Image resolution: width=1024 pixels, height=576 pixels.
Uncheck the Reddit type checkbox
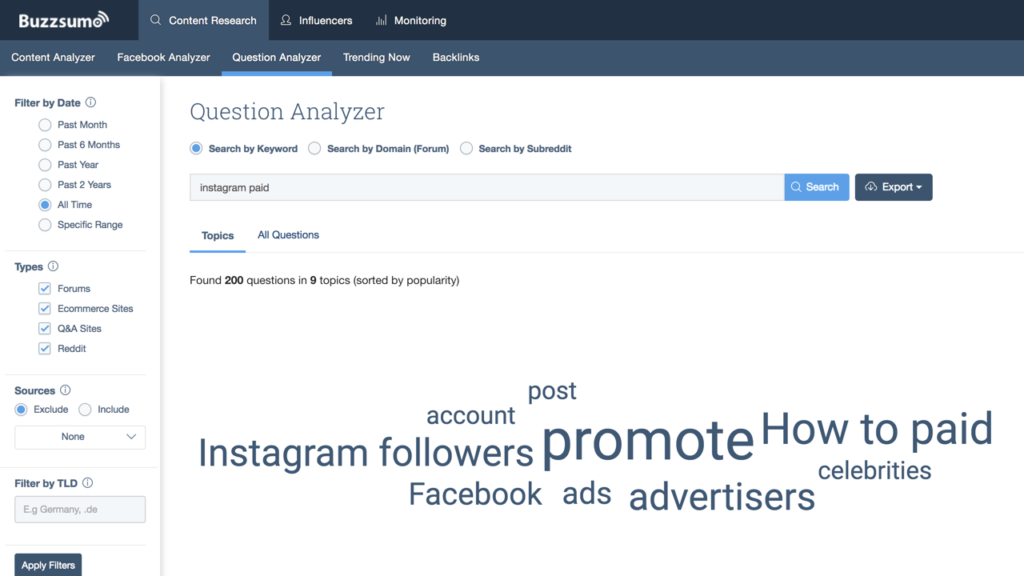coord(44,348)
